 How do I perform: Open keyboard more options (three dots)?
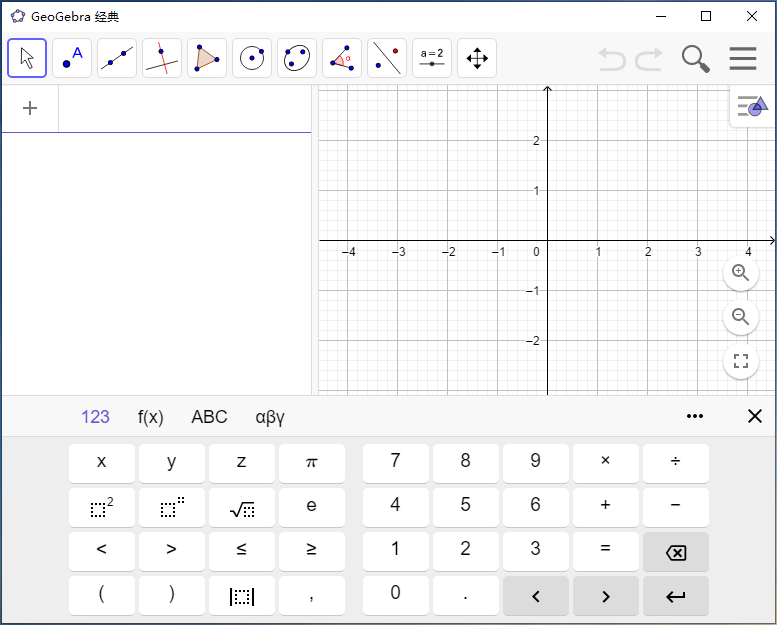click(695, 416)
